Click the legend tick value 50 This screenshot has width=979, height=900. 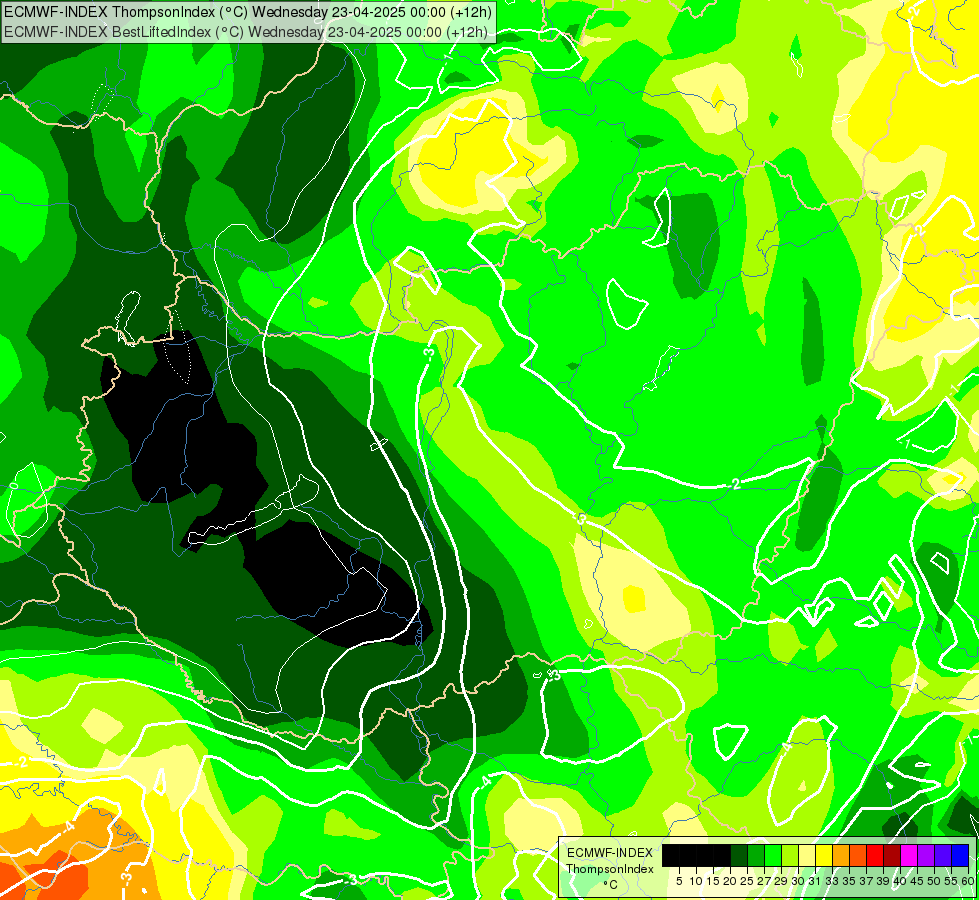(x=935, y=881)
